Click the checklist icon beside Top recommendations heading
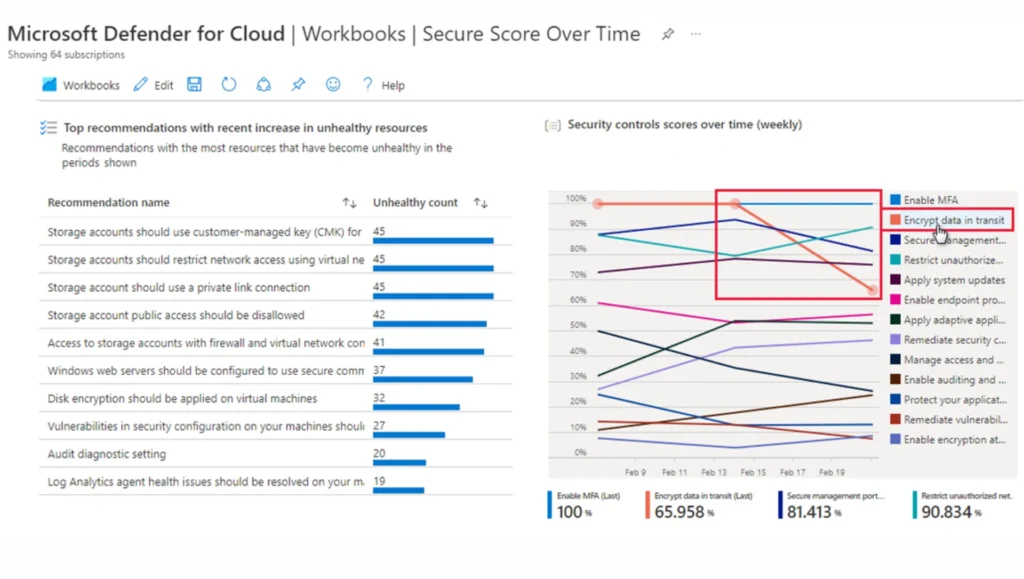Screen dimensions: 1024x579 [x=48, y=128]
